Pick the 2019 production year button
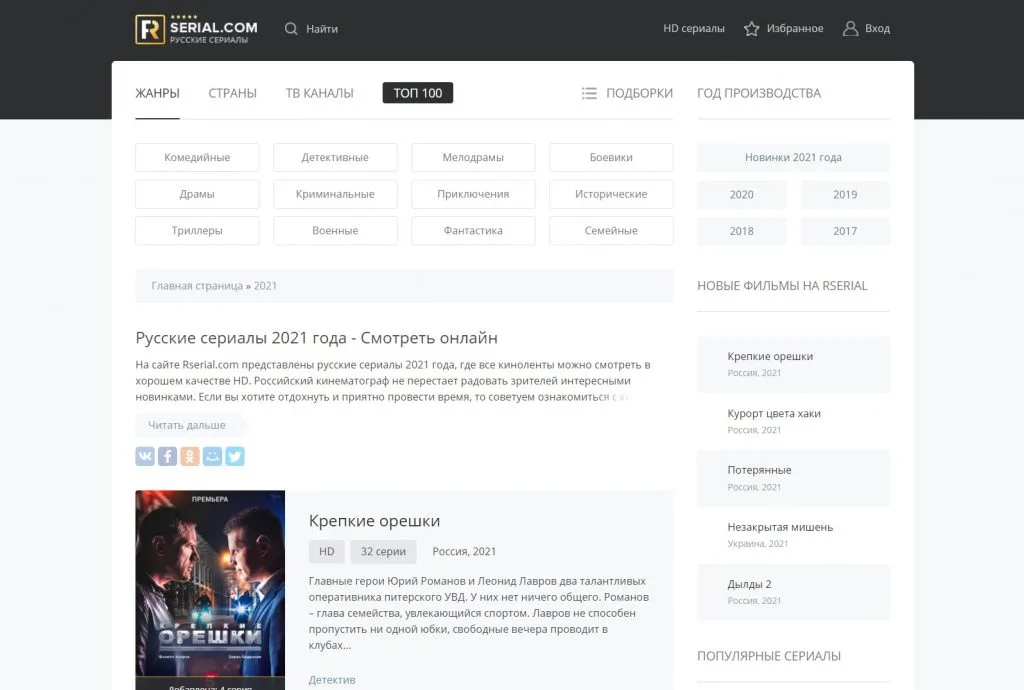This screenshot has width=1024, height=690. pyautogui.click(x=844, y=195)
